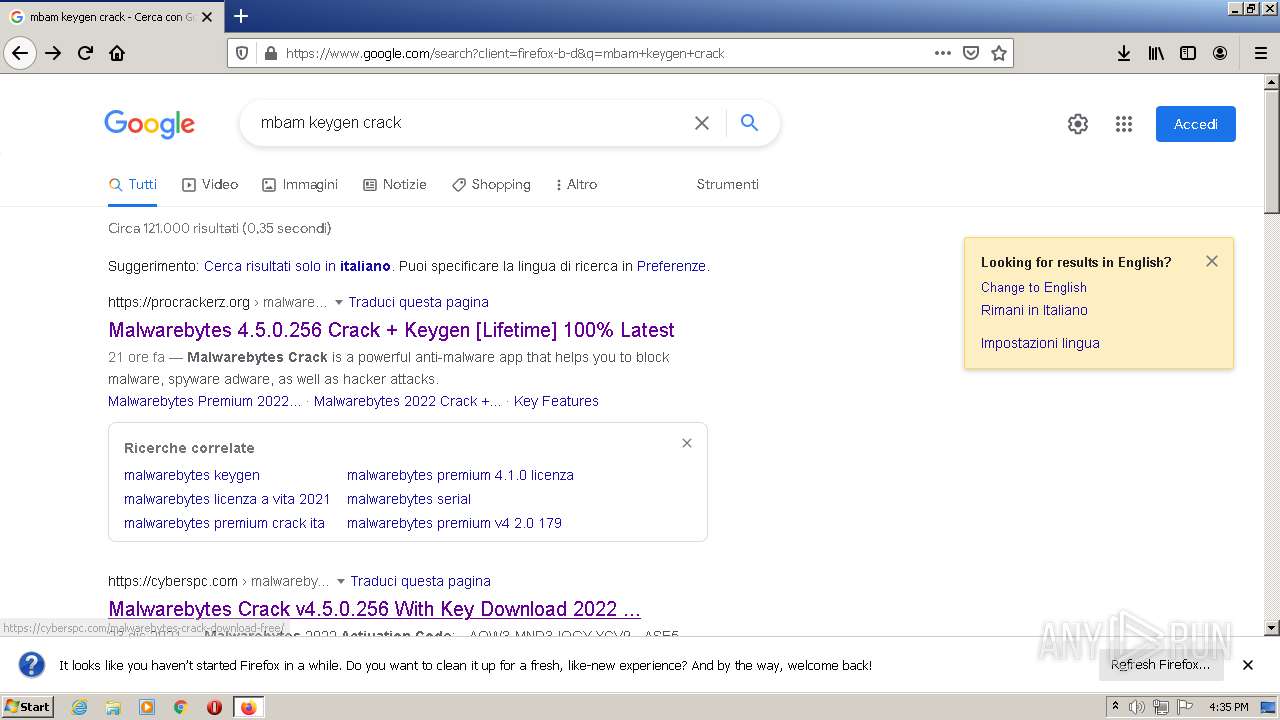The height and width of the screenshot is (720, 1280).
Task: Switch to the Notizie results tab
Action: click(394, 184)
